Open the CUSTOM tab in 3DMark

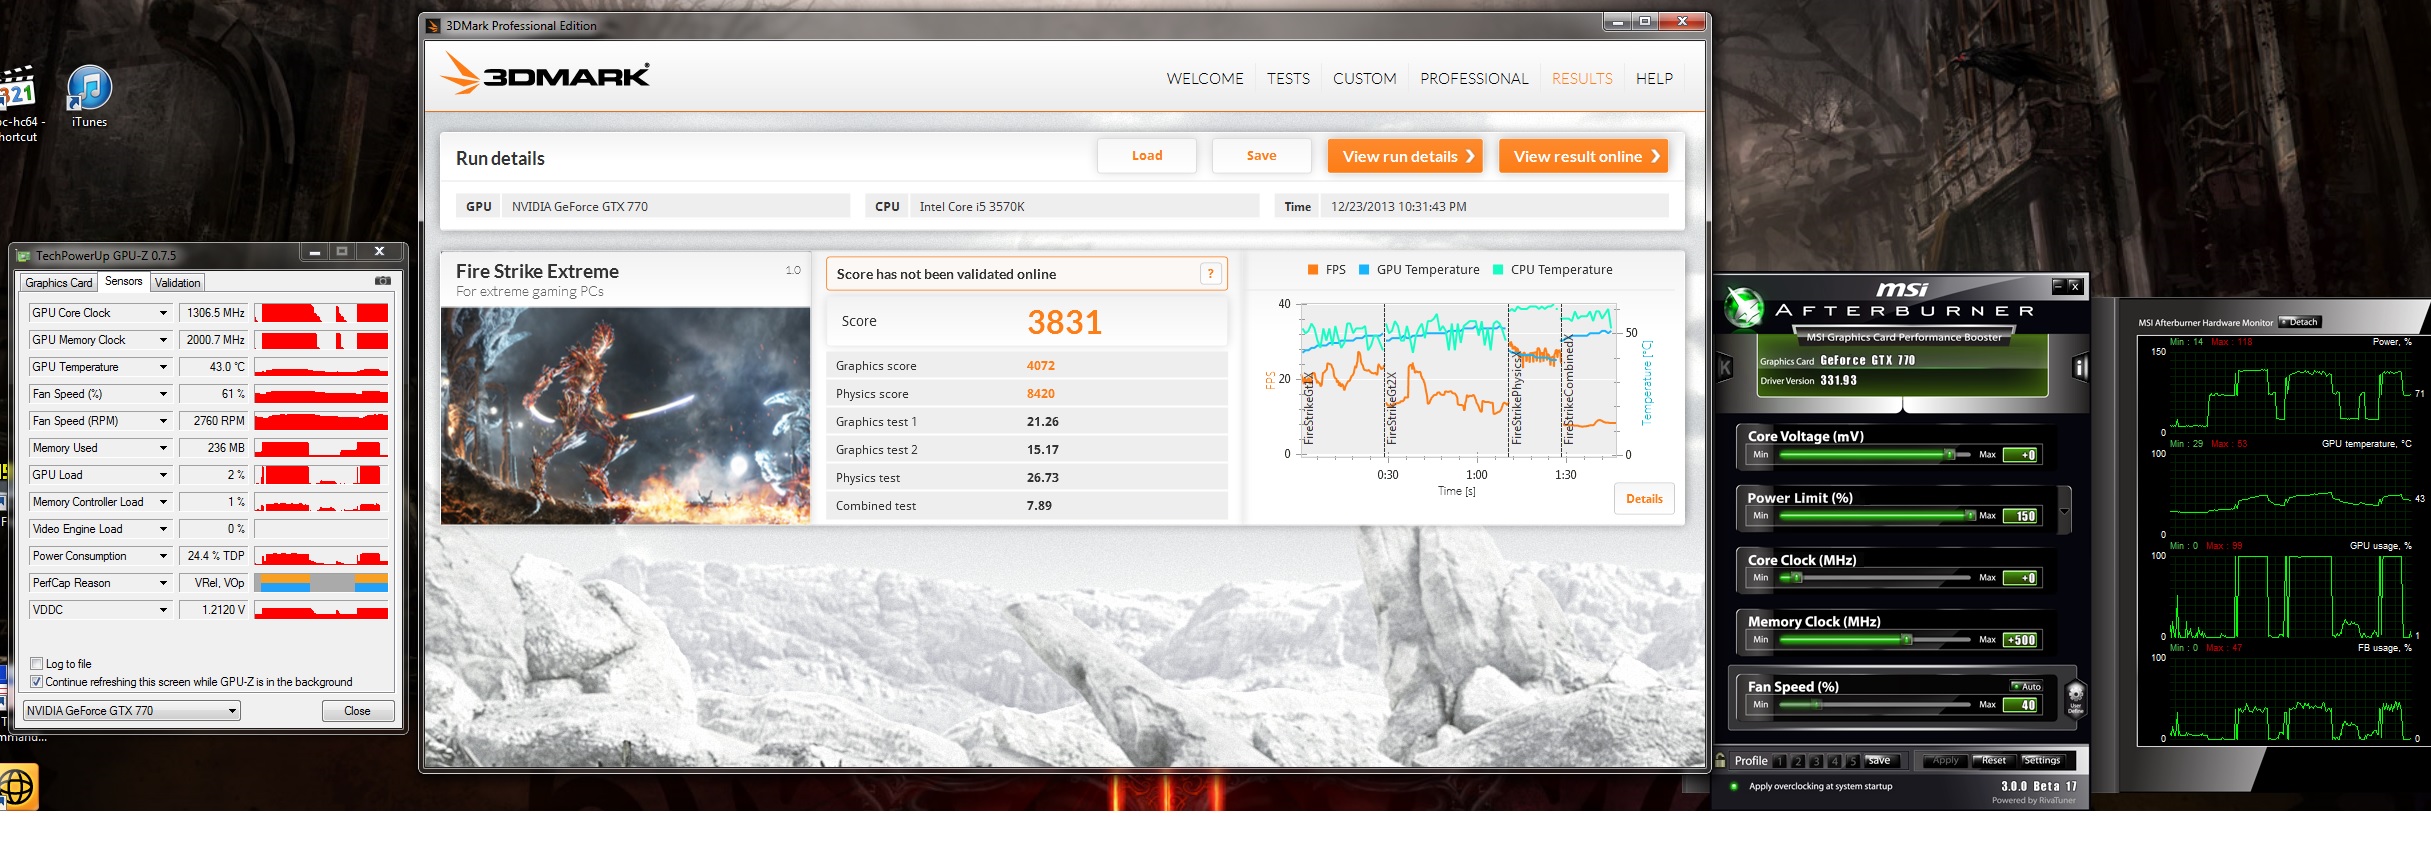coord(1365,78)
